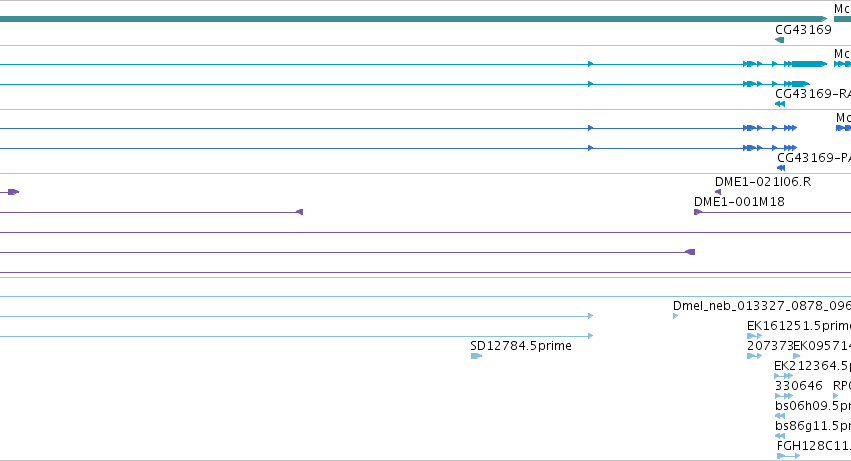Click the EK161251.5prime label
Screen dimensions: 851x461
click(799, 326)
